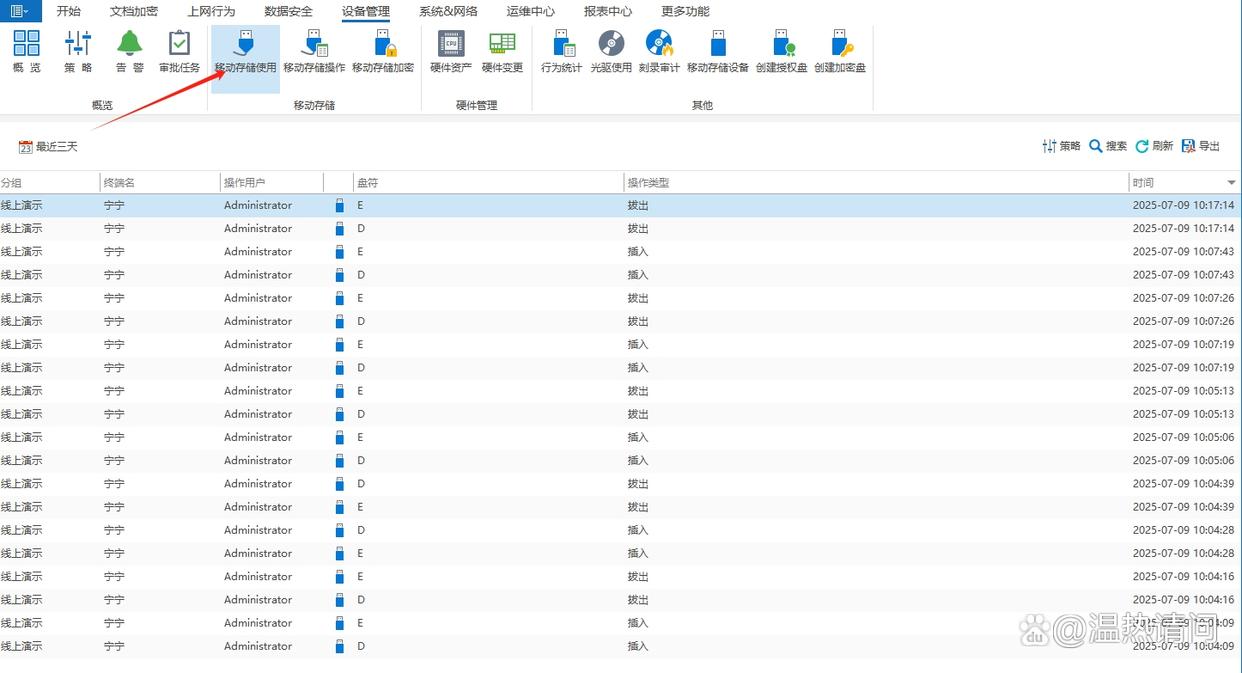
Task: Open the 告警 alert bell icon
Action: (130, 52)
